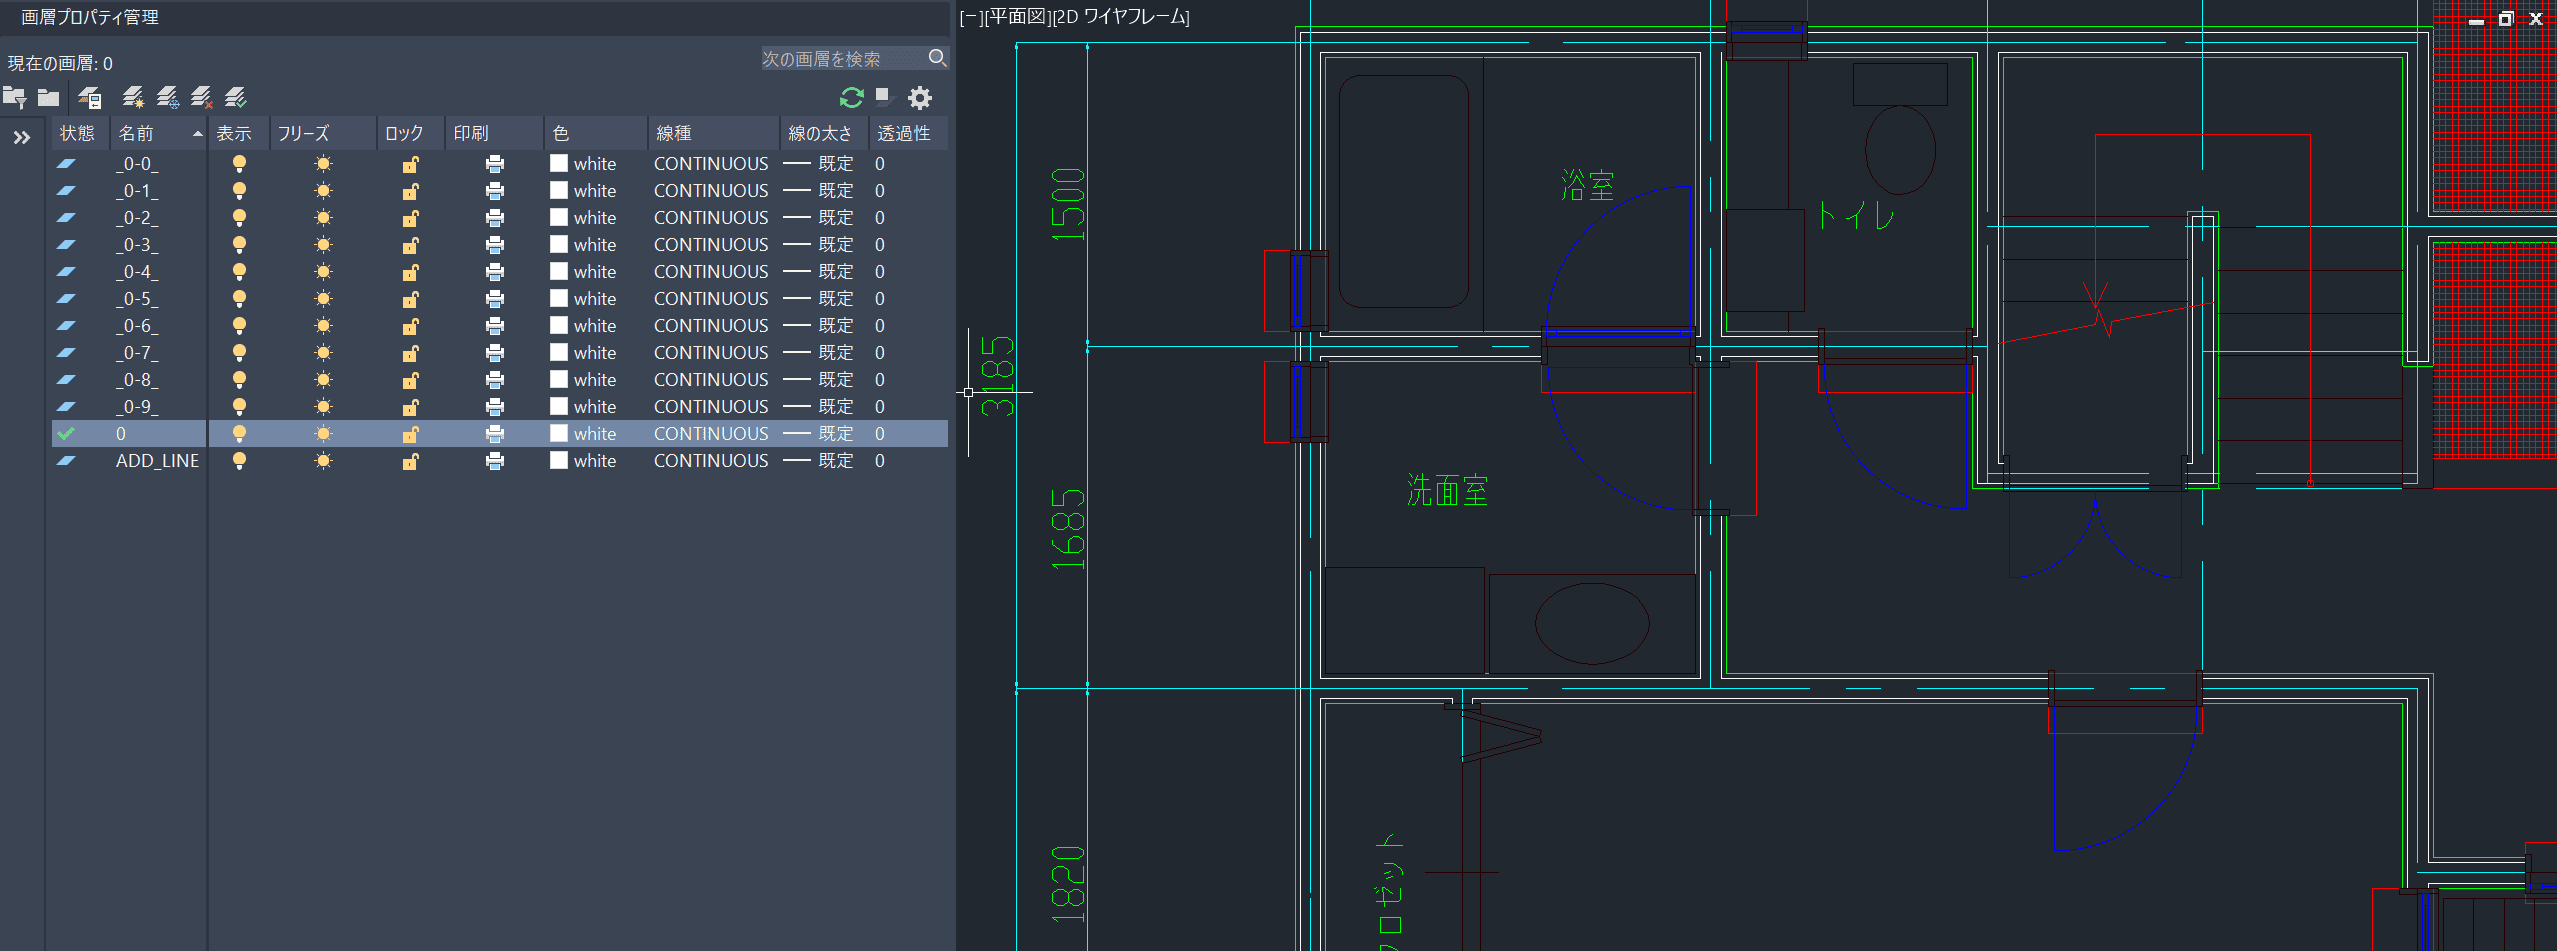The width and height of the screenshot is (2557, 951).
Task: Delete the selected layer
Action: (x=202, y=98)
